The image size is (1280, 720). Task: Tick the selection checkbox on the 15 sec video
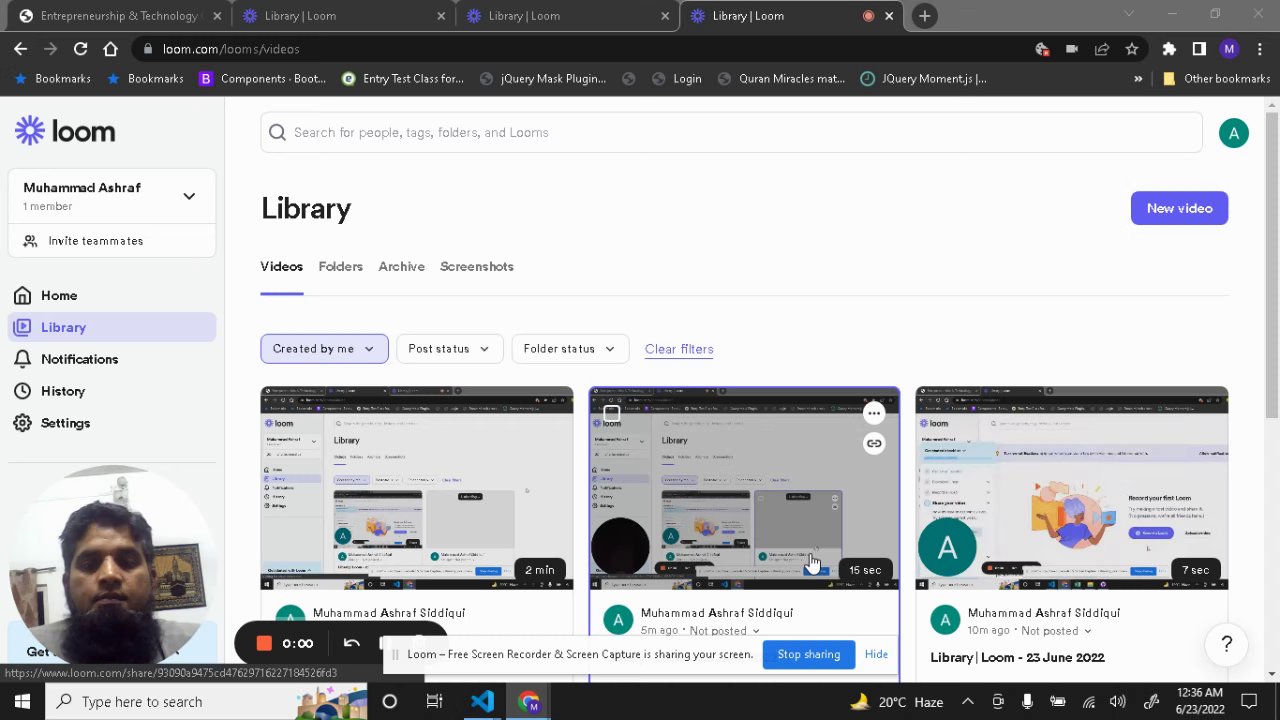611,412
